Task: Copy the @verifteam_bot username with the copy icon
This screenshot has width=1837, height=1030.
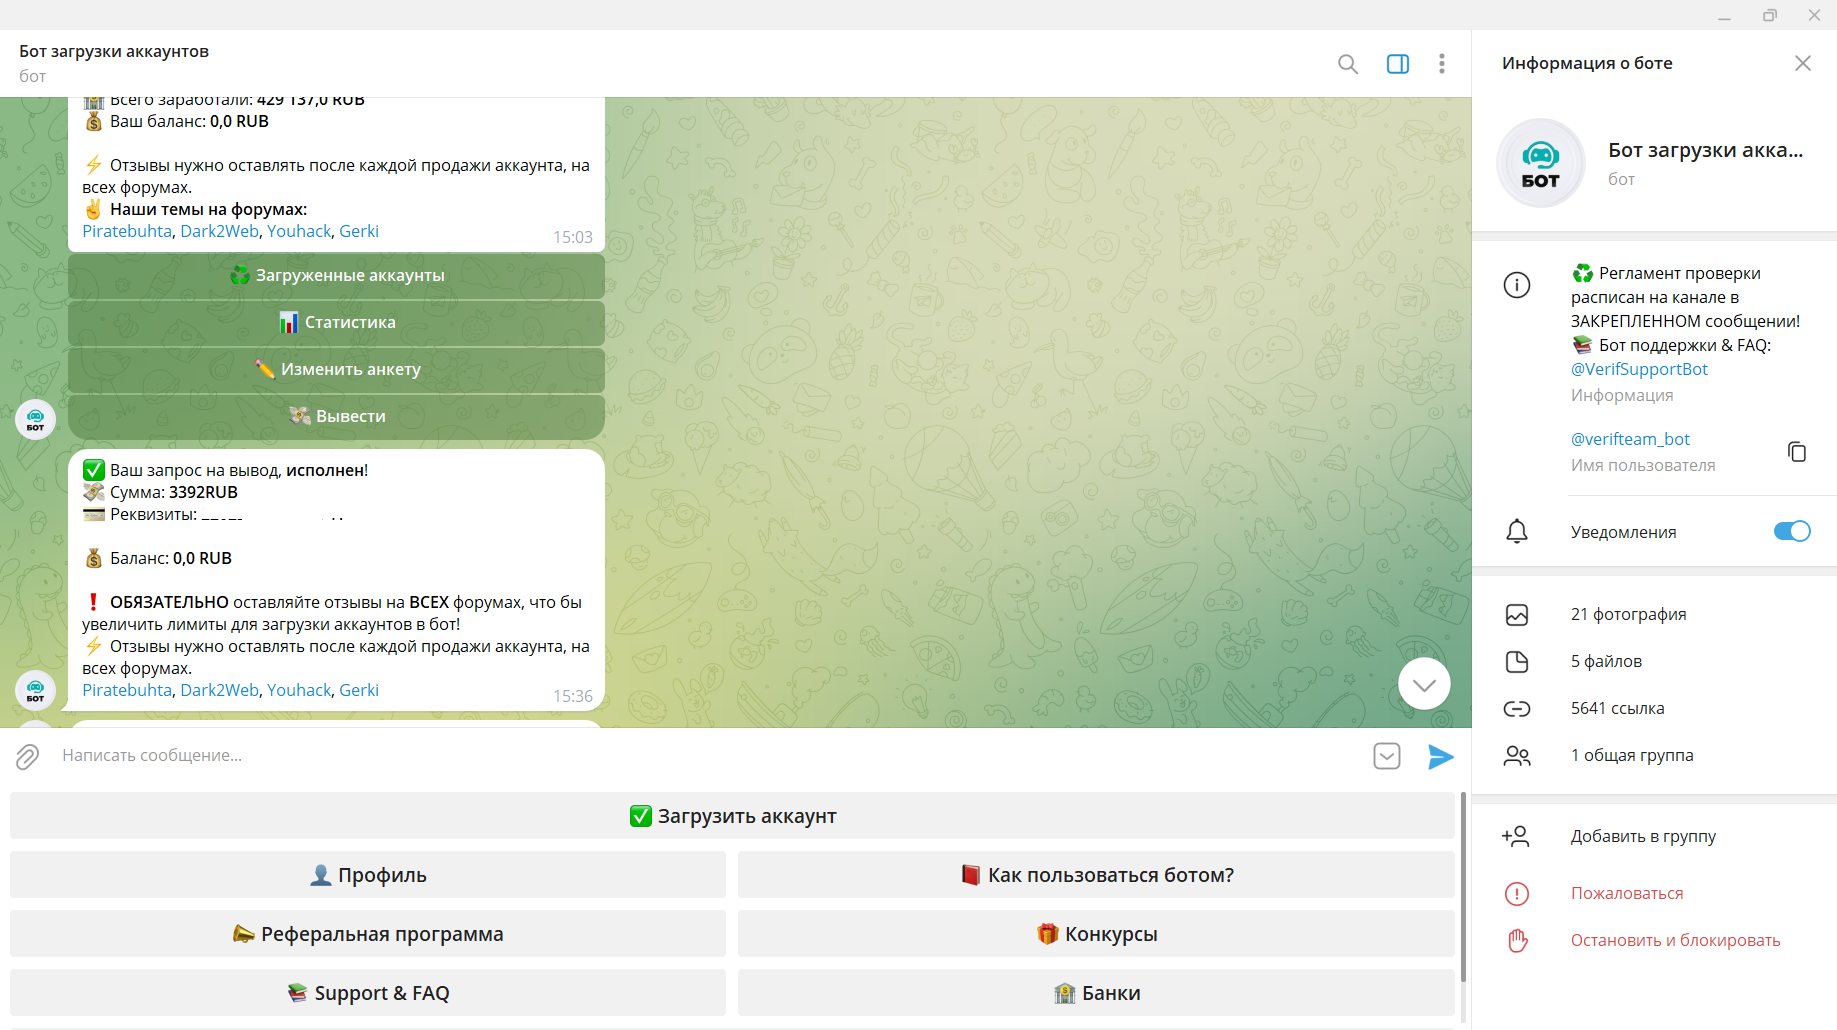Action: 1796,452
